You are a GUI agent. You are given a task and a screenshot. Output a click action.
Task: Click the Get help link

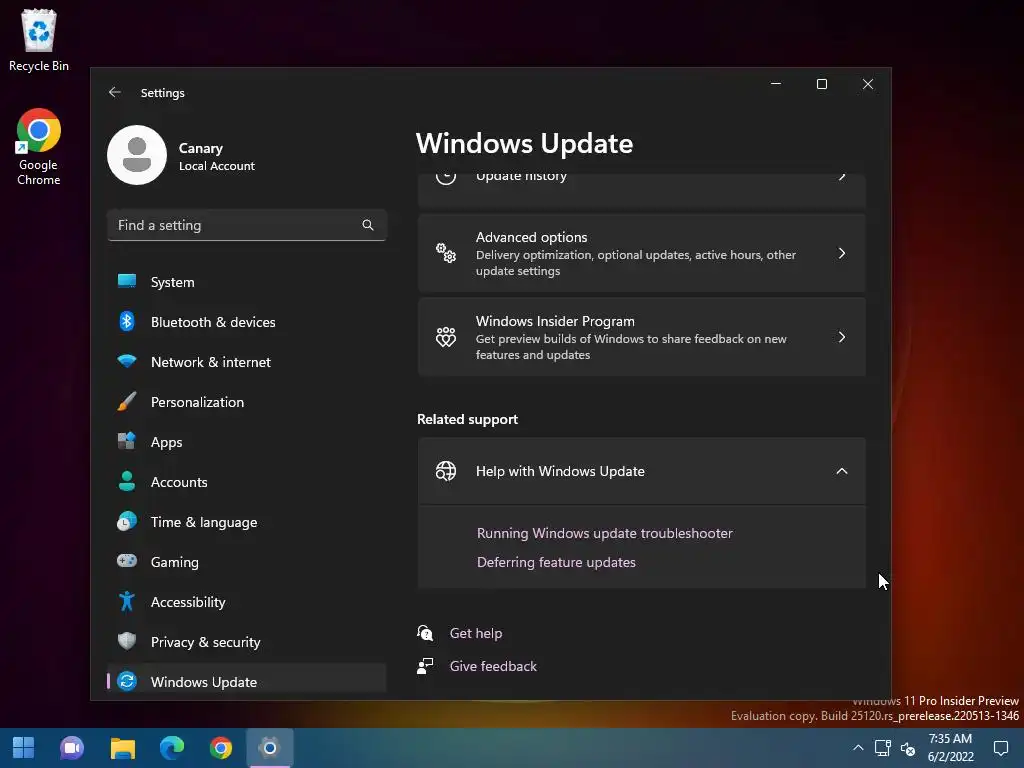pyautogui.click(x=475, y=633)
